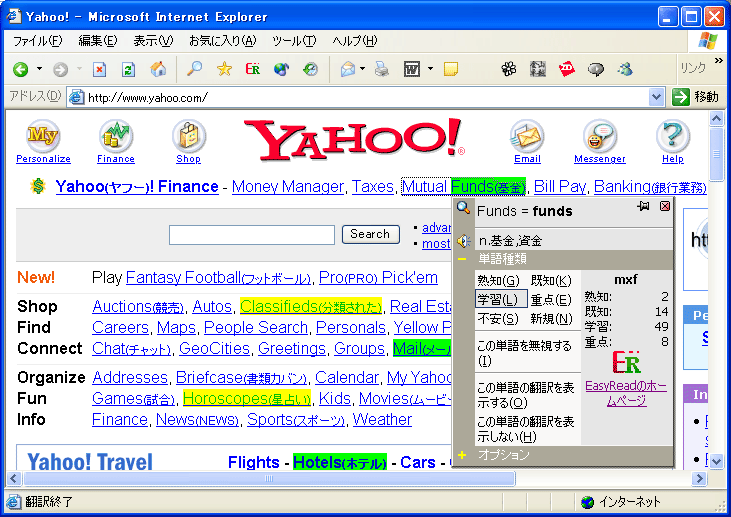Click the vertical scrollbar down arrow

716,461
